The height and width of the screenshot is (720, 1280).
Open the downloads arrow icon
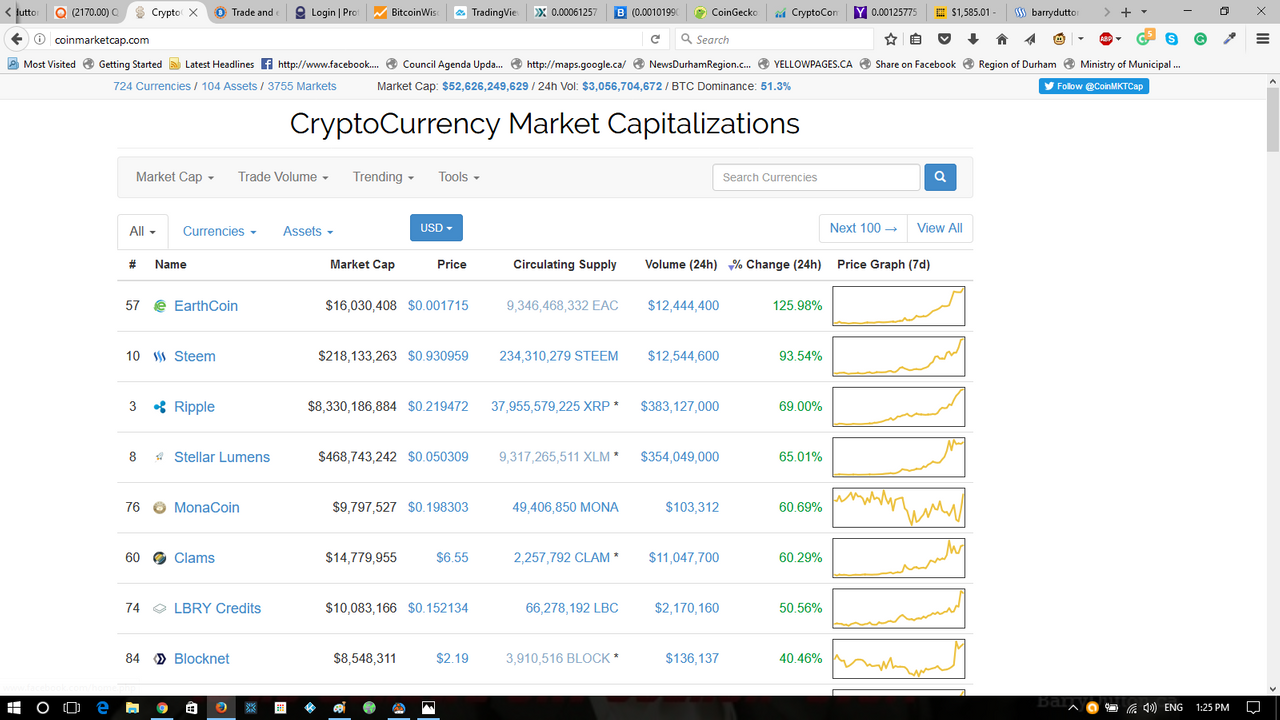tap(973, 39)
